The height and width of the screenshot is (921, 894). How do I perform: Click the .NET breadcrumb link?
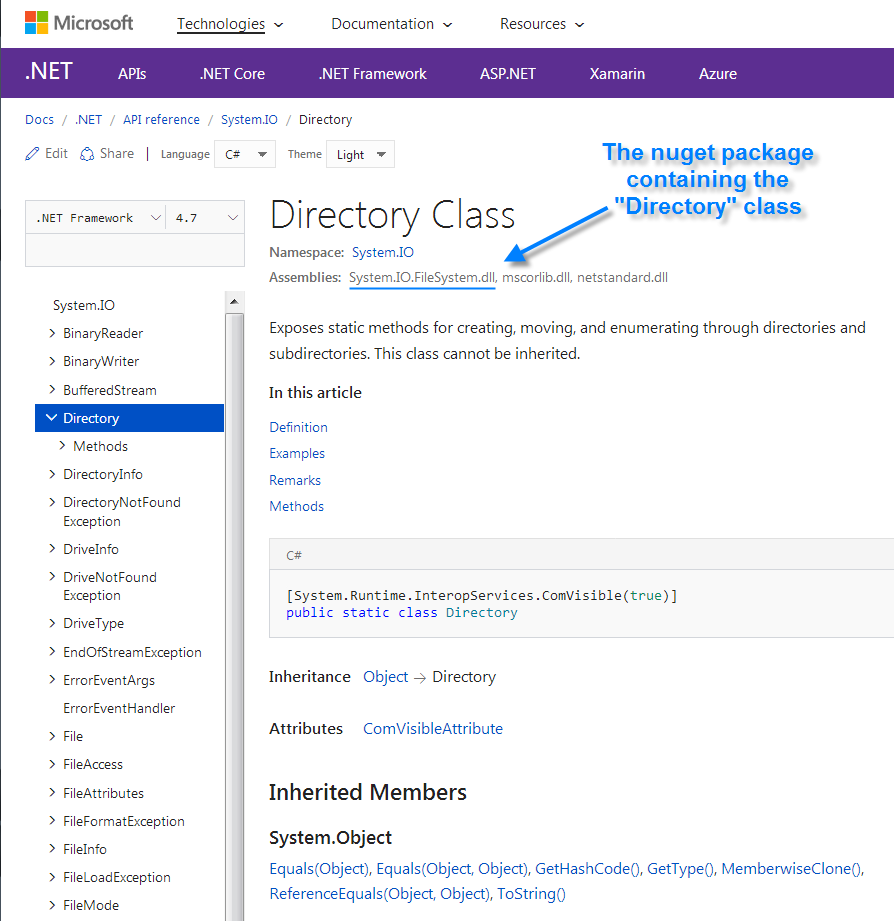(x=89, y=120)
